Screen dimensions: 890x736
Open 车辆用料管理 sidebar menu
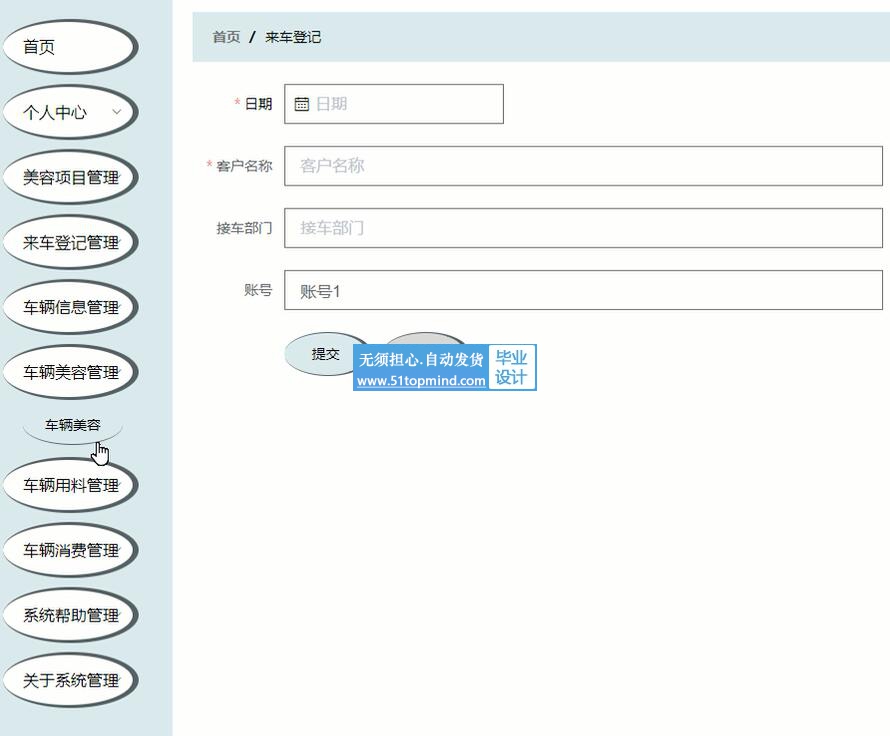pyautogui.click(x=70, y=485)
